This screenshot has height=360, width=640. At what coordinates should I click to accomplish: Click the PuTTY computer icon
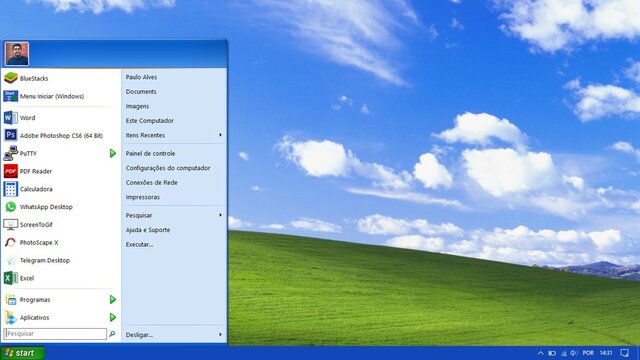[x=11, y=153]
